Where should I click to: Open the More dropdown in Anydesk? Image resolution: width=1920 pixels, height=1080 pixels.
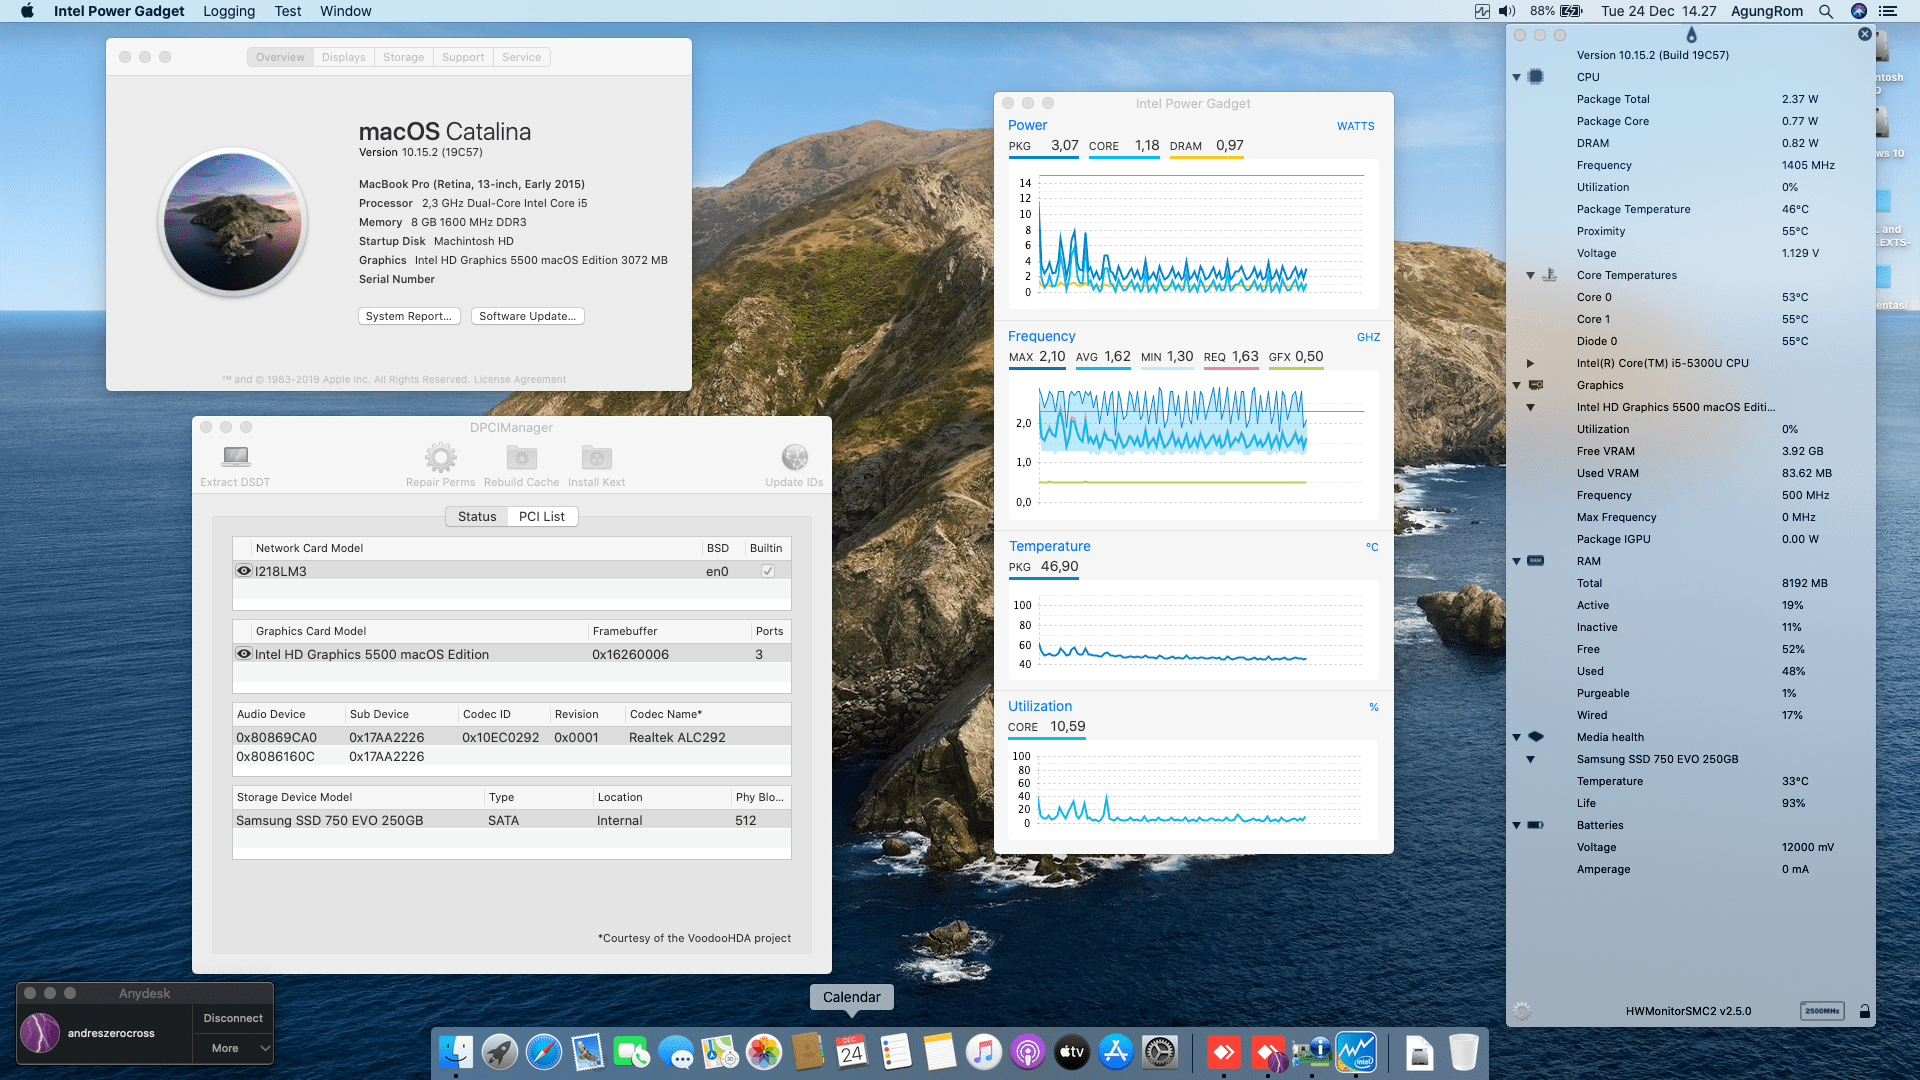click(x=234, y=1048)
